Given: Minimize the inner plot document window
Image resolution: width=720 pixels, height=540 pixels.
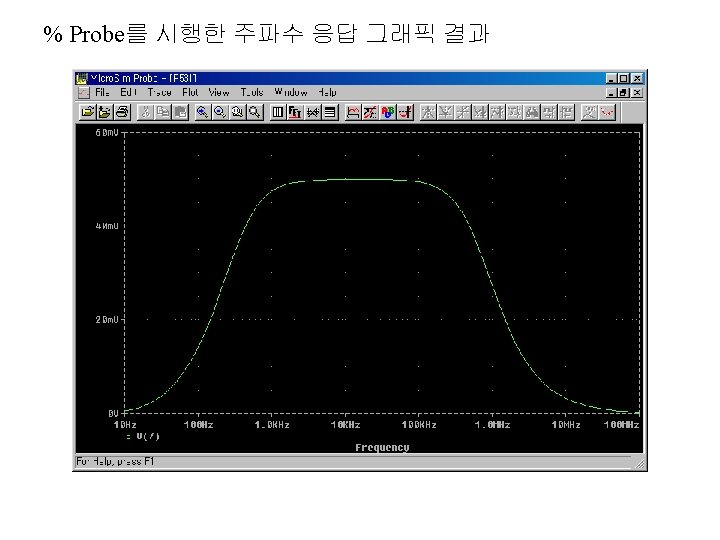Looking at the screenshot, I should [611, 93].
